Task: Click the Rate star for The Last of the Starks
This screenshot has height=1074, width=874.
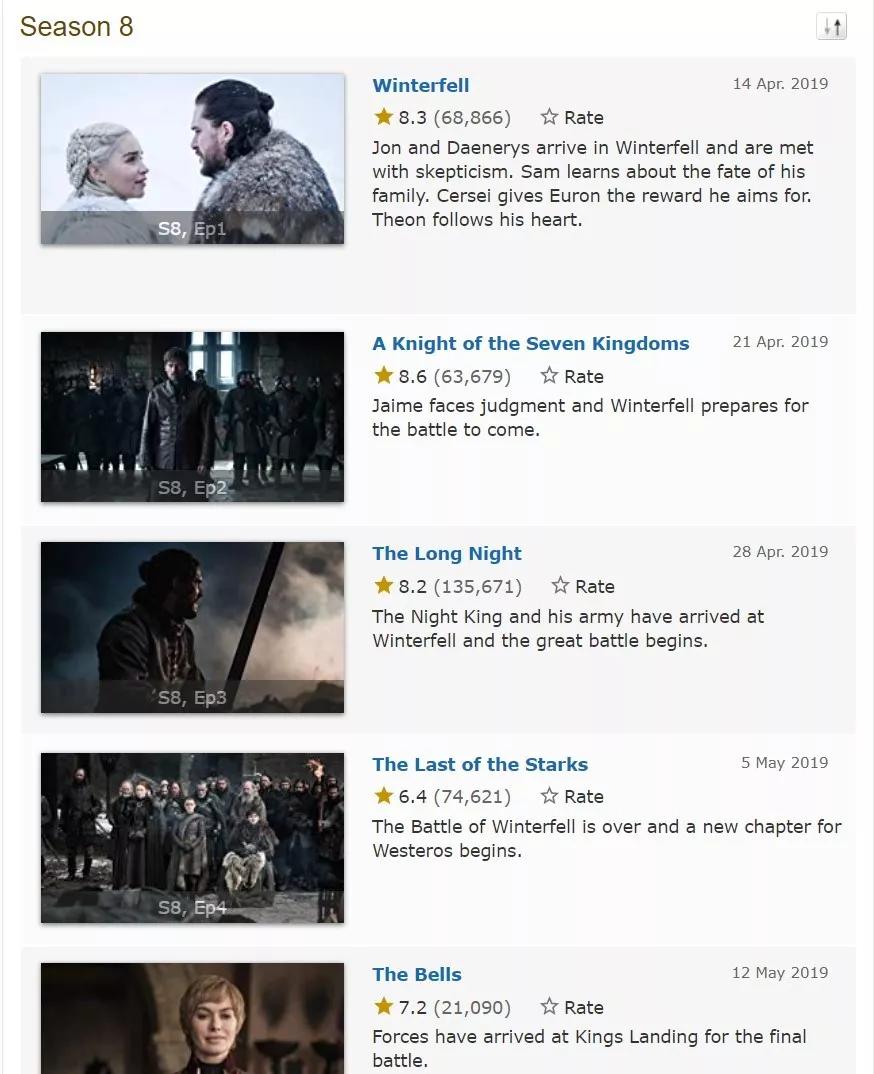Action: coord(549,796)
